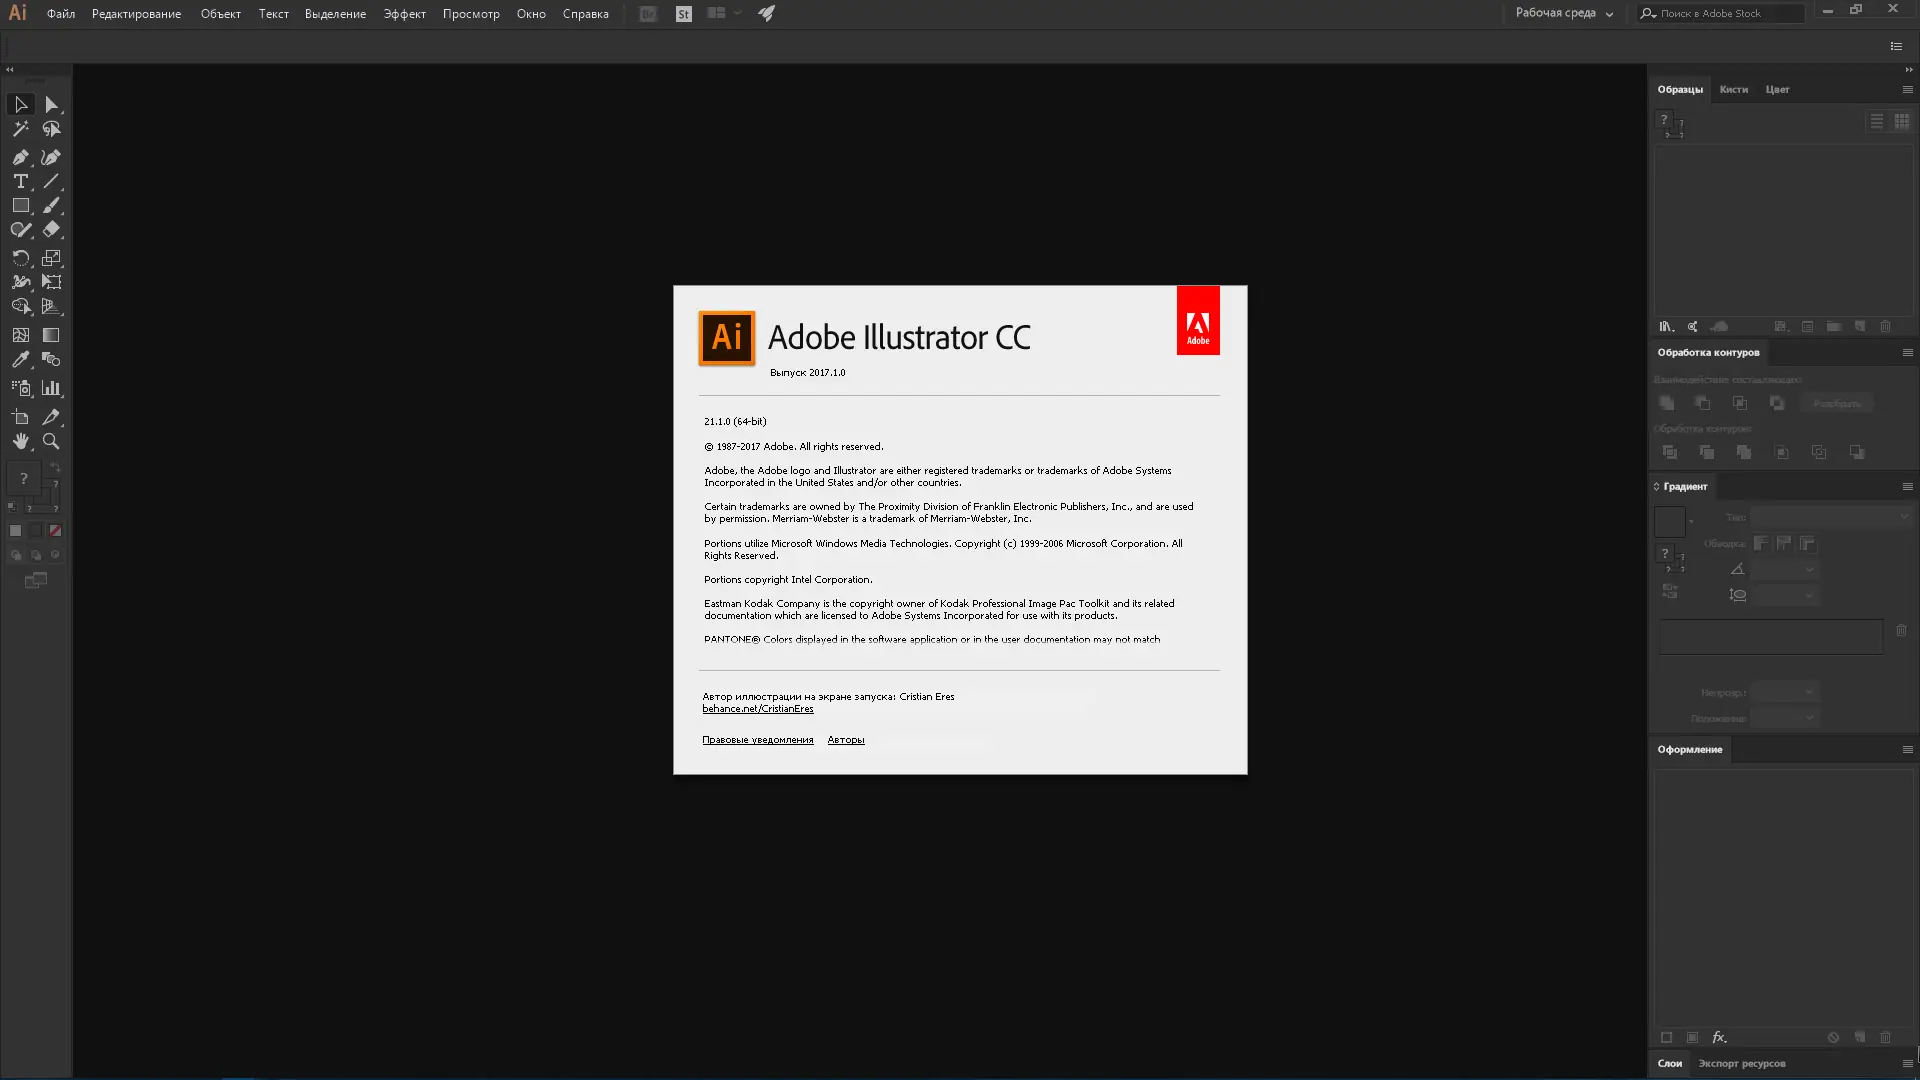The width and height of the screenshot is (1920, 1080).
Task: Select the Hand tool
Action: [x=20, y=441]
